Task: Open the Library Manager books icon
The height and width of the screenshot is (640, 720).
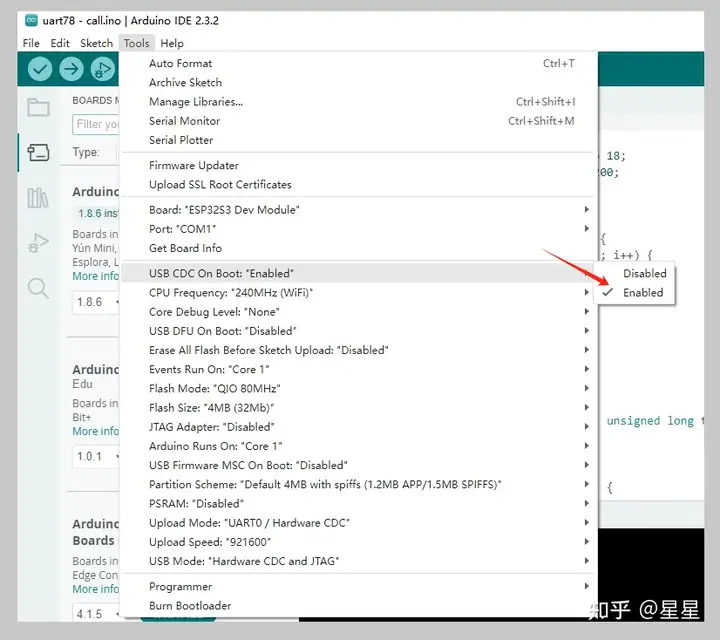Action: [38, 198]
